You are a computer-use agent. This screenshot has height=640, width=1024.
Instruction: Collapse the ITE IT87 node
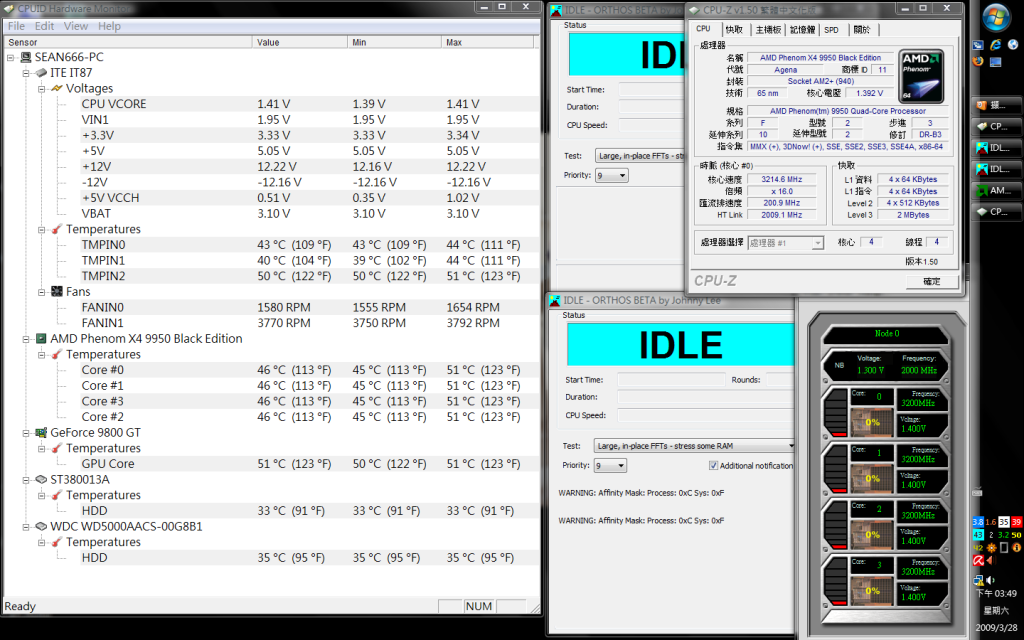tap(26, 73)
